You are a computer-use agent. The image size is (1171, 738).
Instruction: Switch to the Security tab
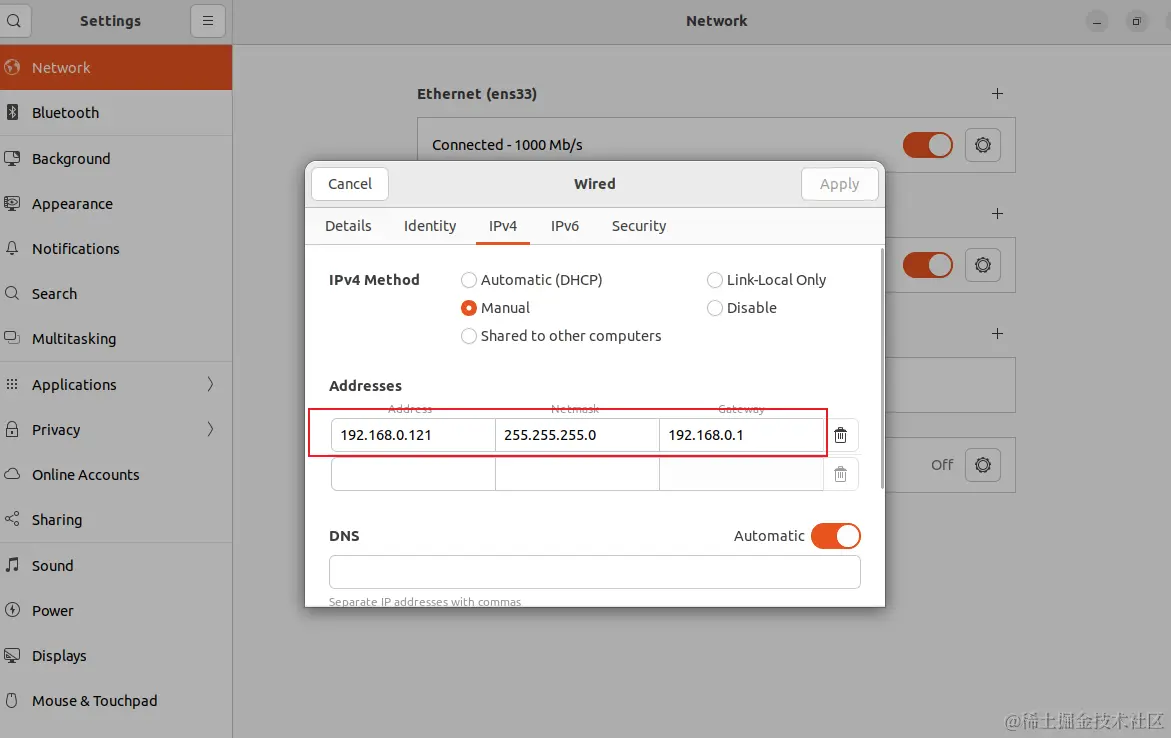click(639, 226)
